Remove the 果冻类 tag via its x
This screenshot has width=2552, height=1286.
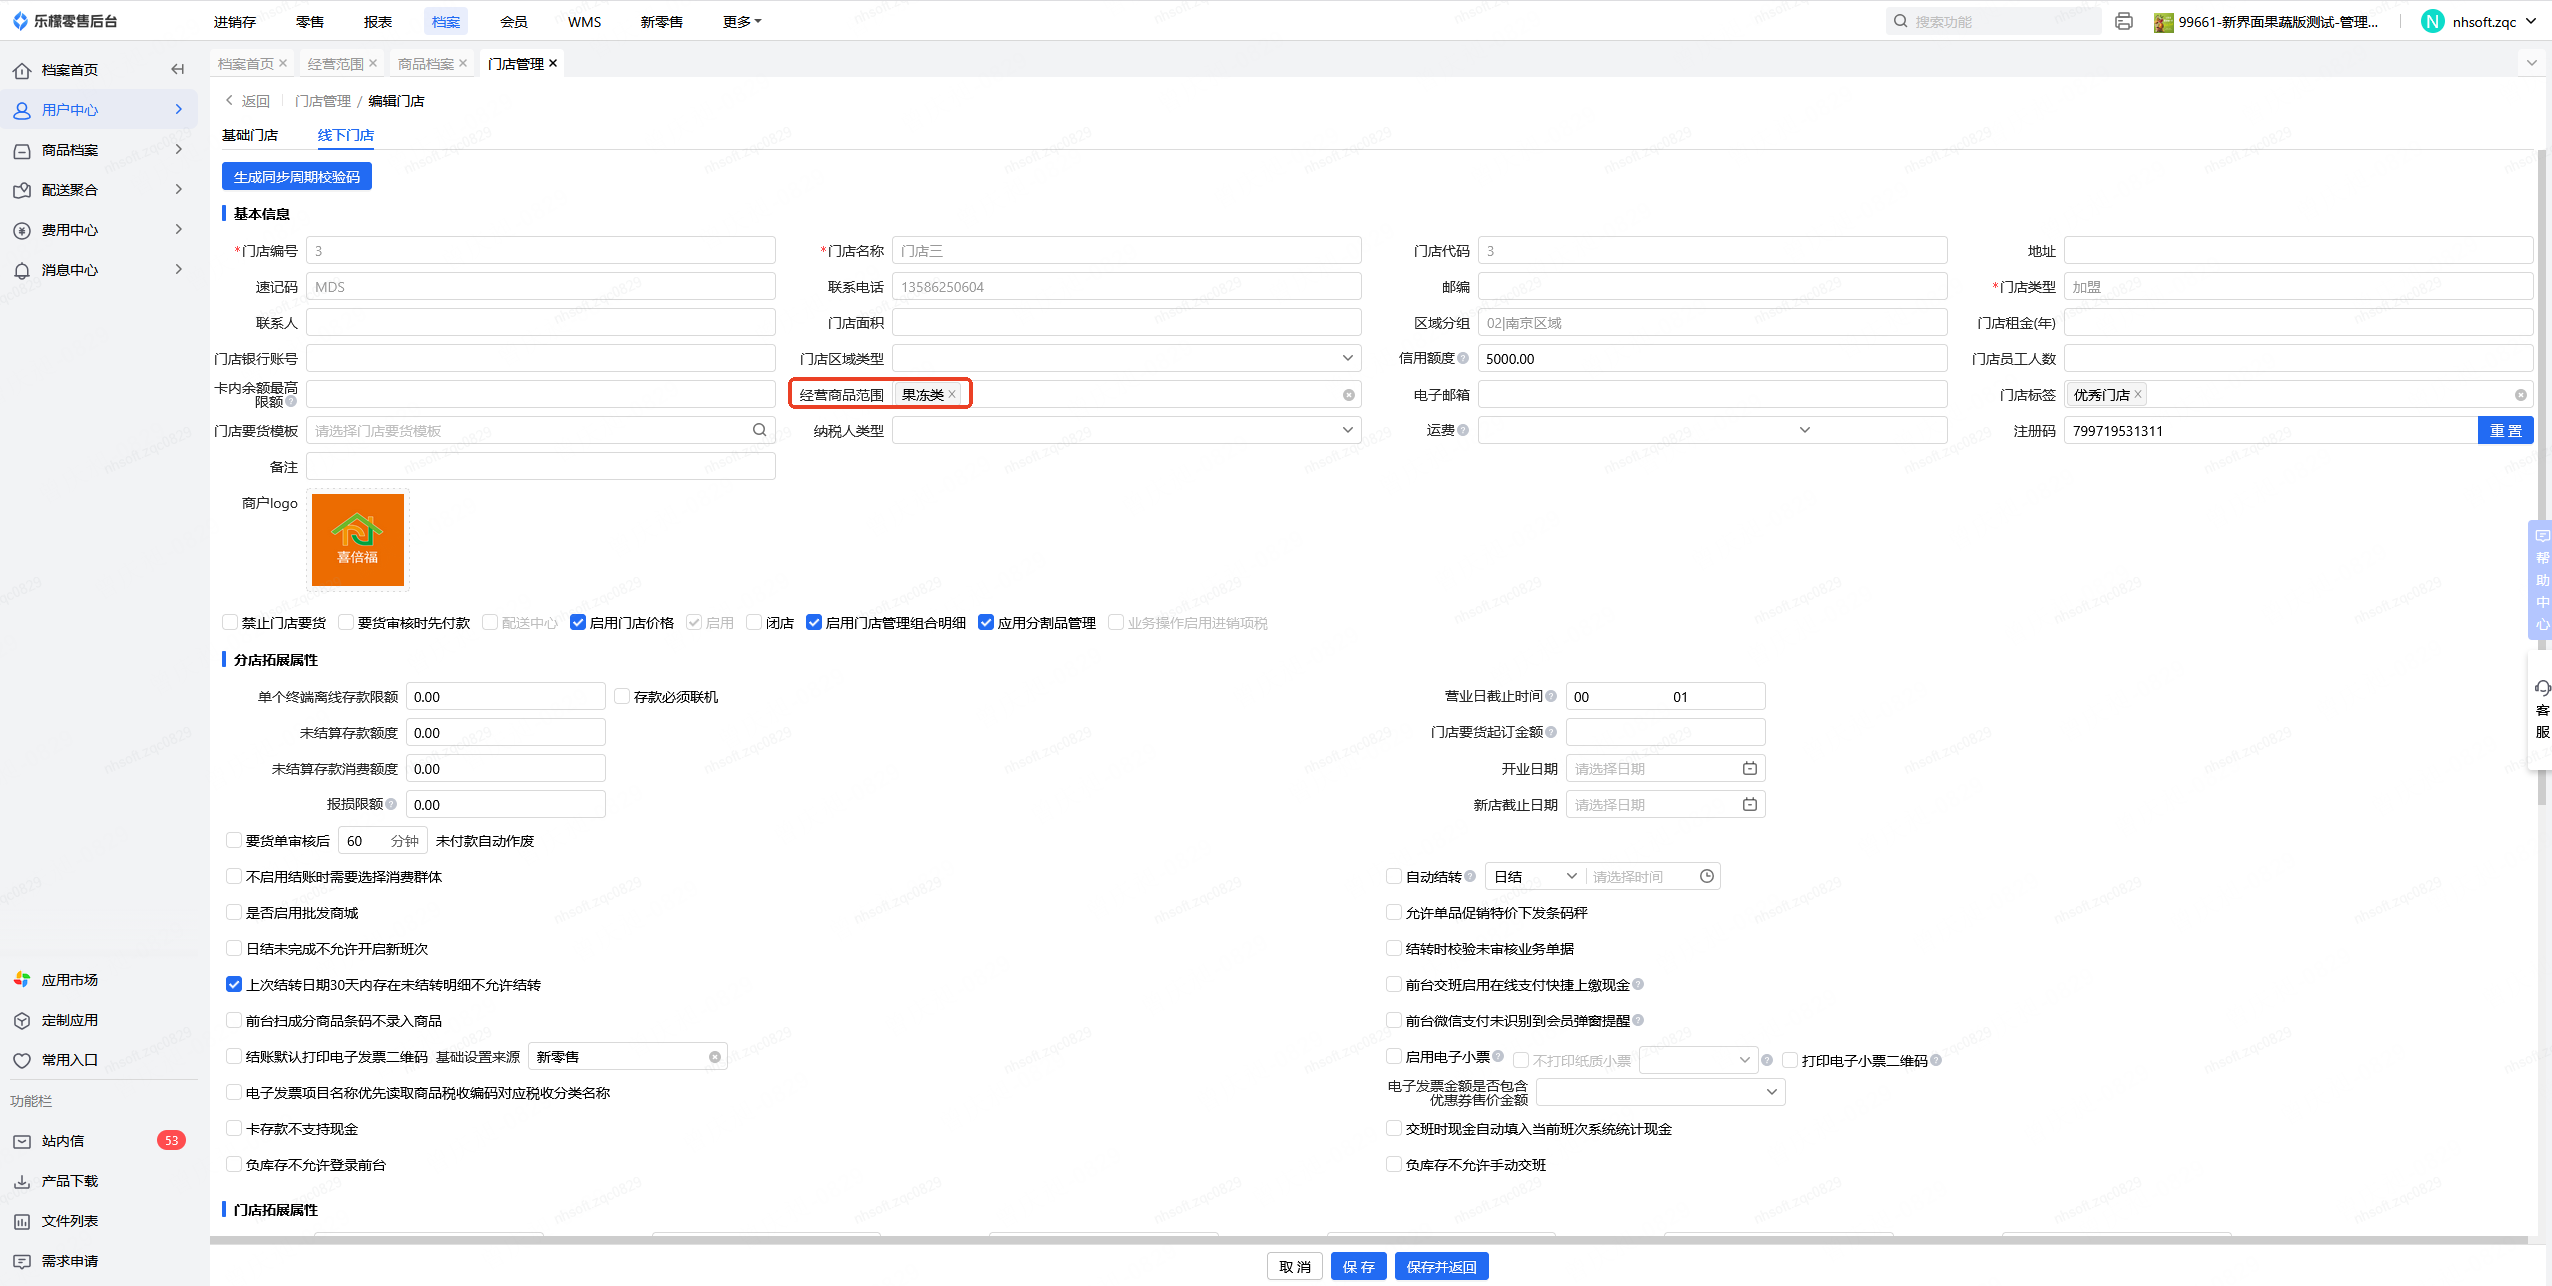coord(952,395)
